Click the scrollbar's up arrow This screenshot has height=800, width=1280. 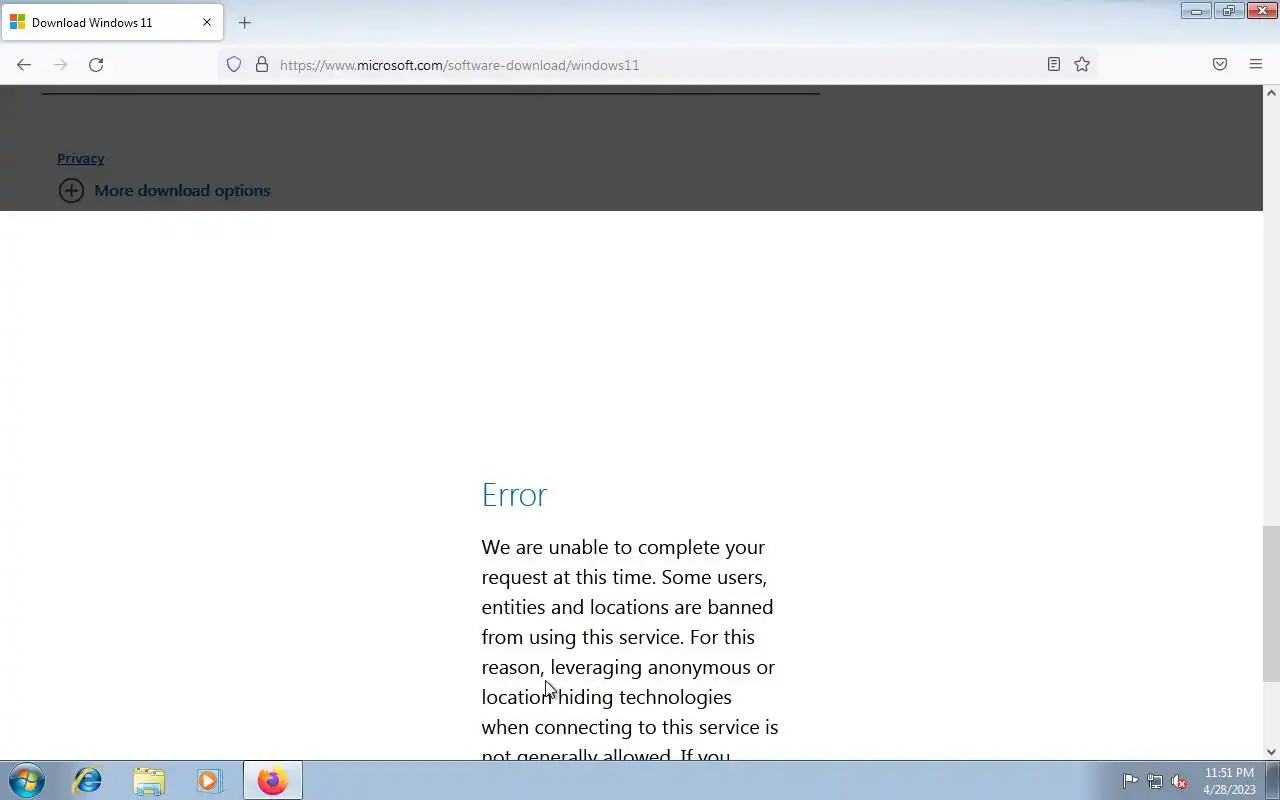pyautogui.click(x=1271, y=93)
